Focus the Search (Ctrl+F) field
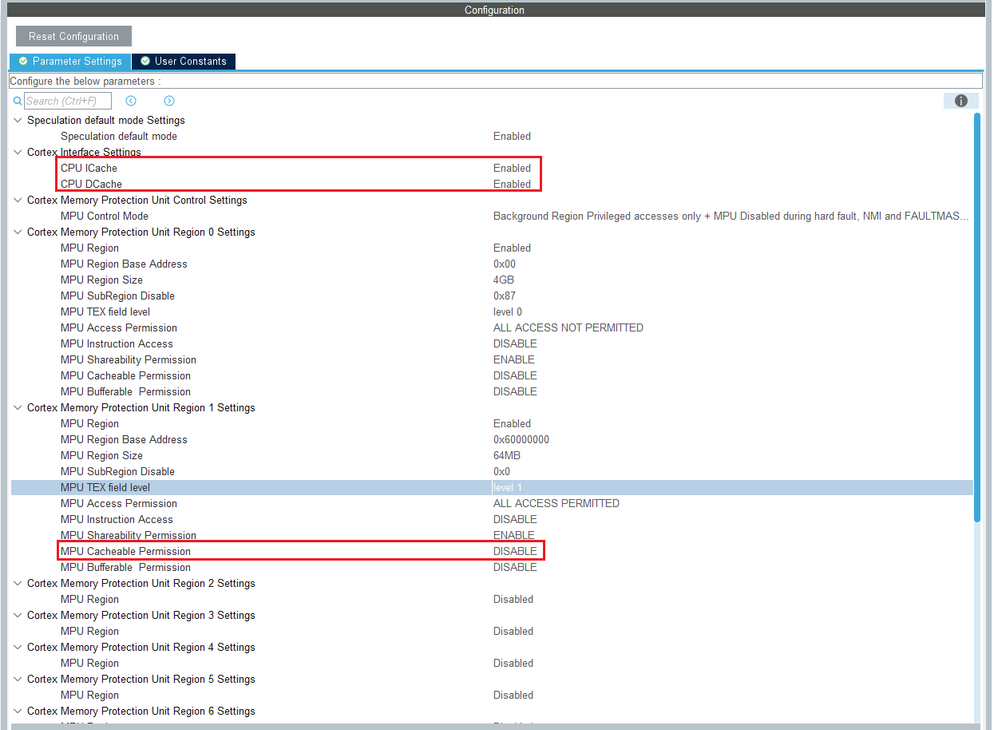998x730 pixels. [x=67, y=101]
